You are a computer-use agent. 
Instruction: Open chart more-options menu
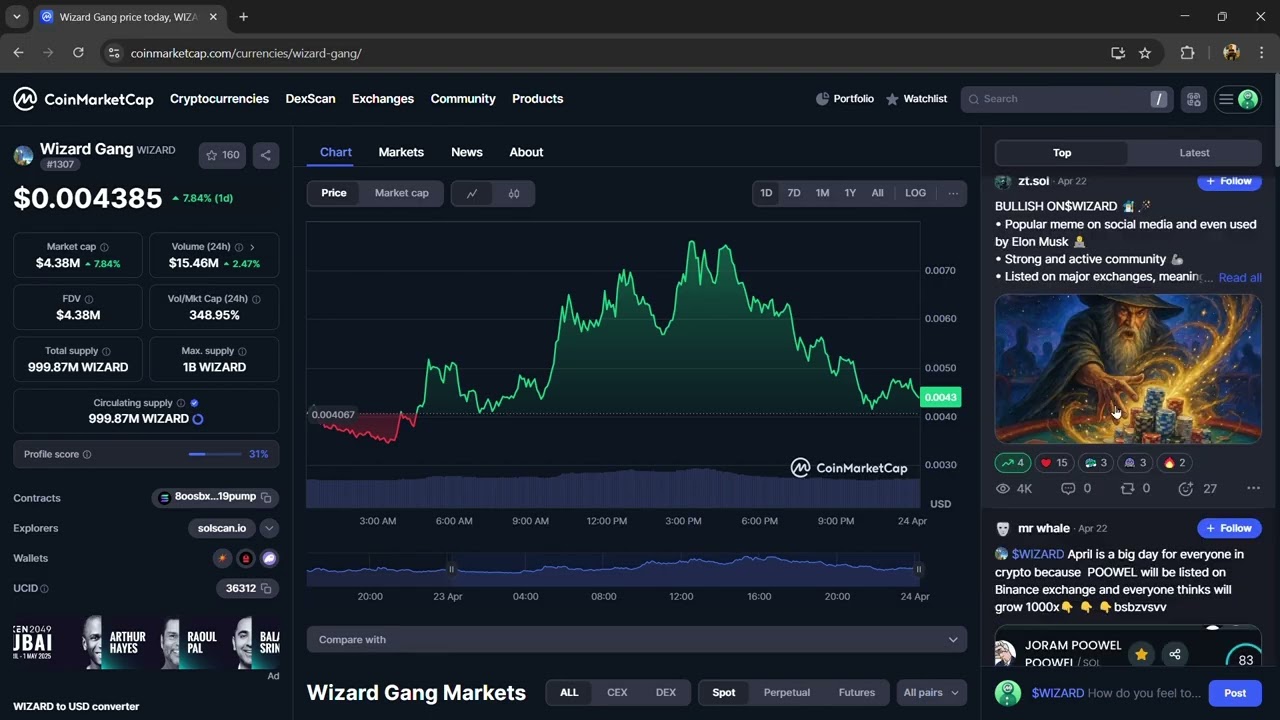(x=952, y=193)
